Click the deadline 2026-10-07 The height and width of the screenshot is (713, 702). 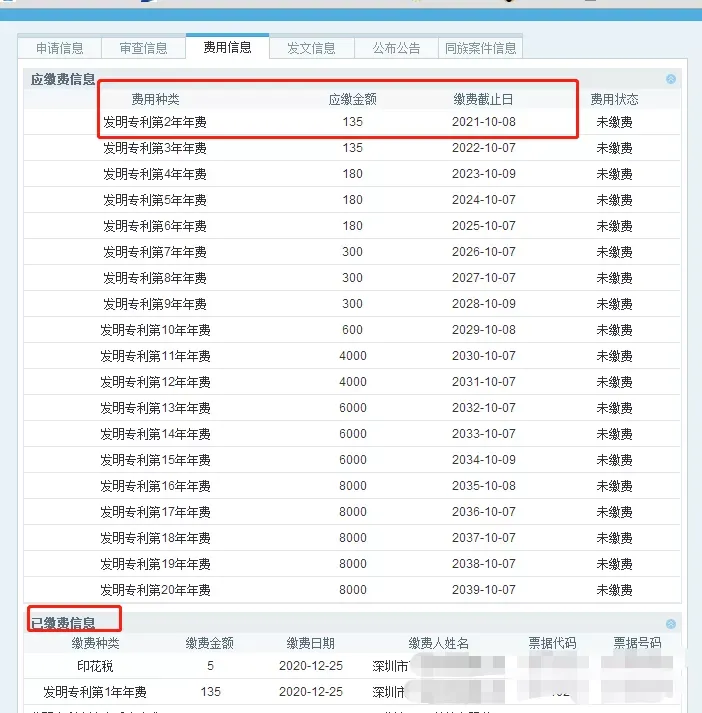484,251
